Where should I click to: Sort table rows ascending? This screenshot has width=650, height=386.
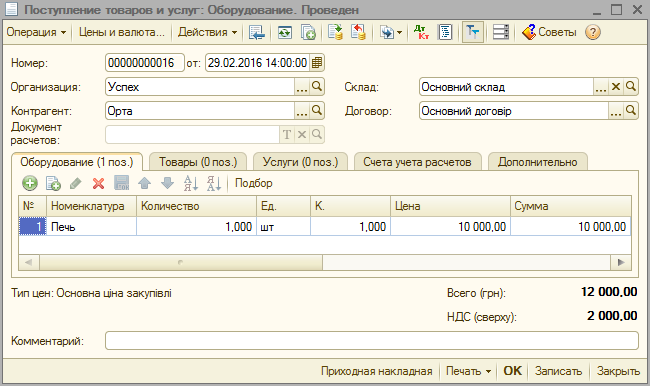click(191, 183)
